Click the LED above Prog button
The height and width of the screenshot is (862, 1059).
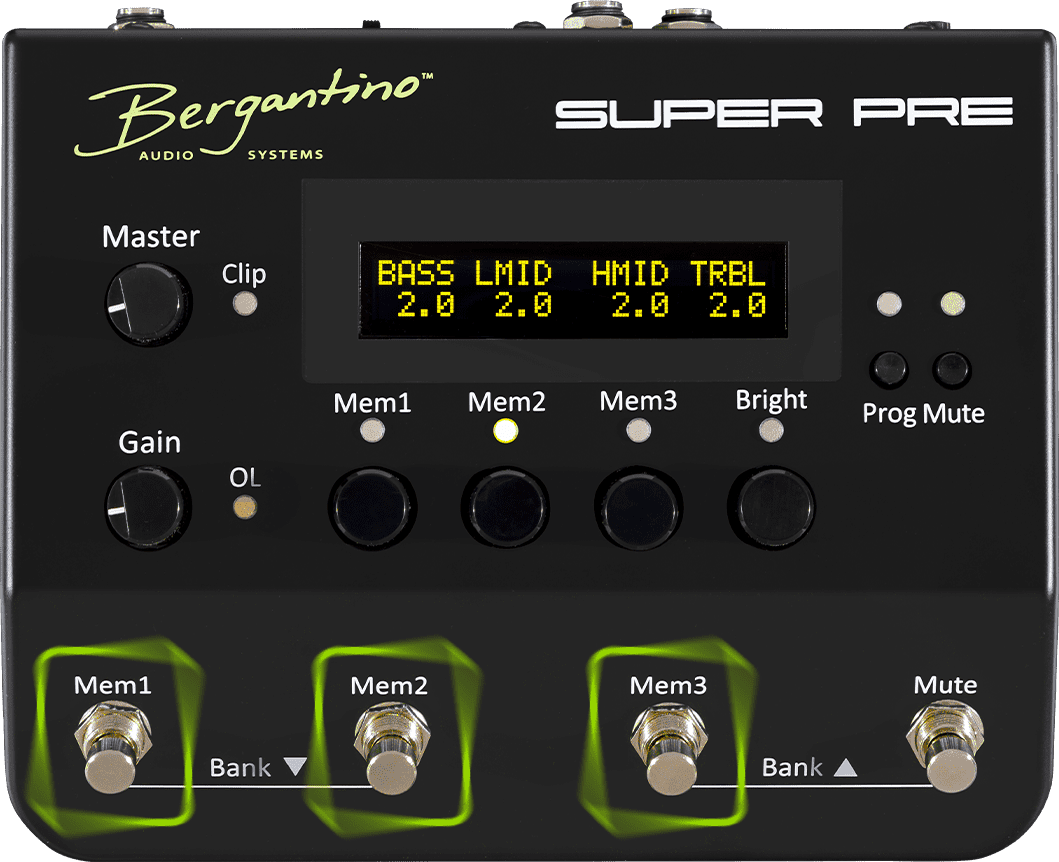(889, 304)
